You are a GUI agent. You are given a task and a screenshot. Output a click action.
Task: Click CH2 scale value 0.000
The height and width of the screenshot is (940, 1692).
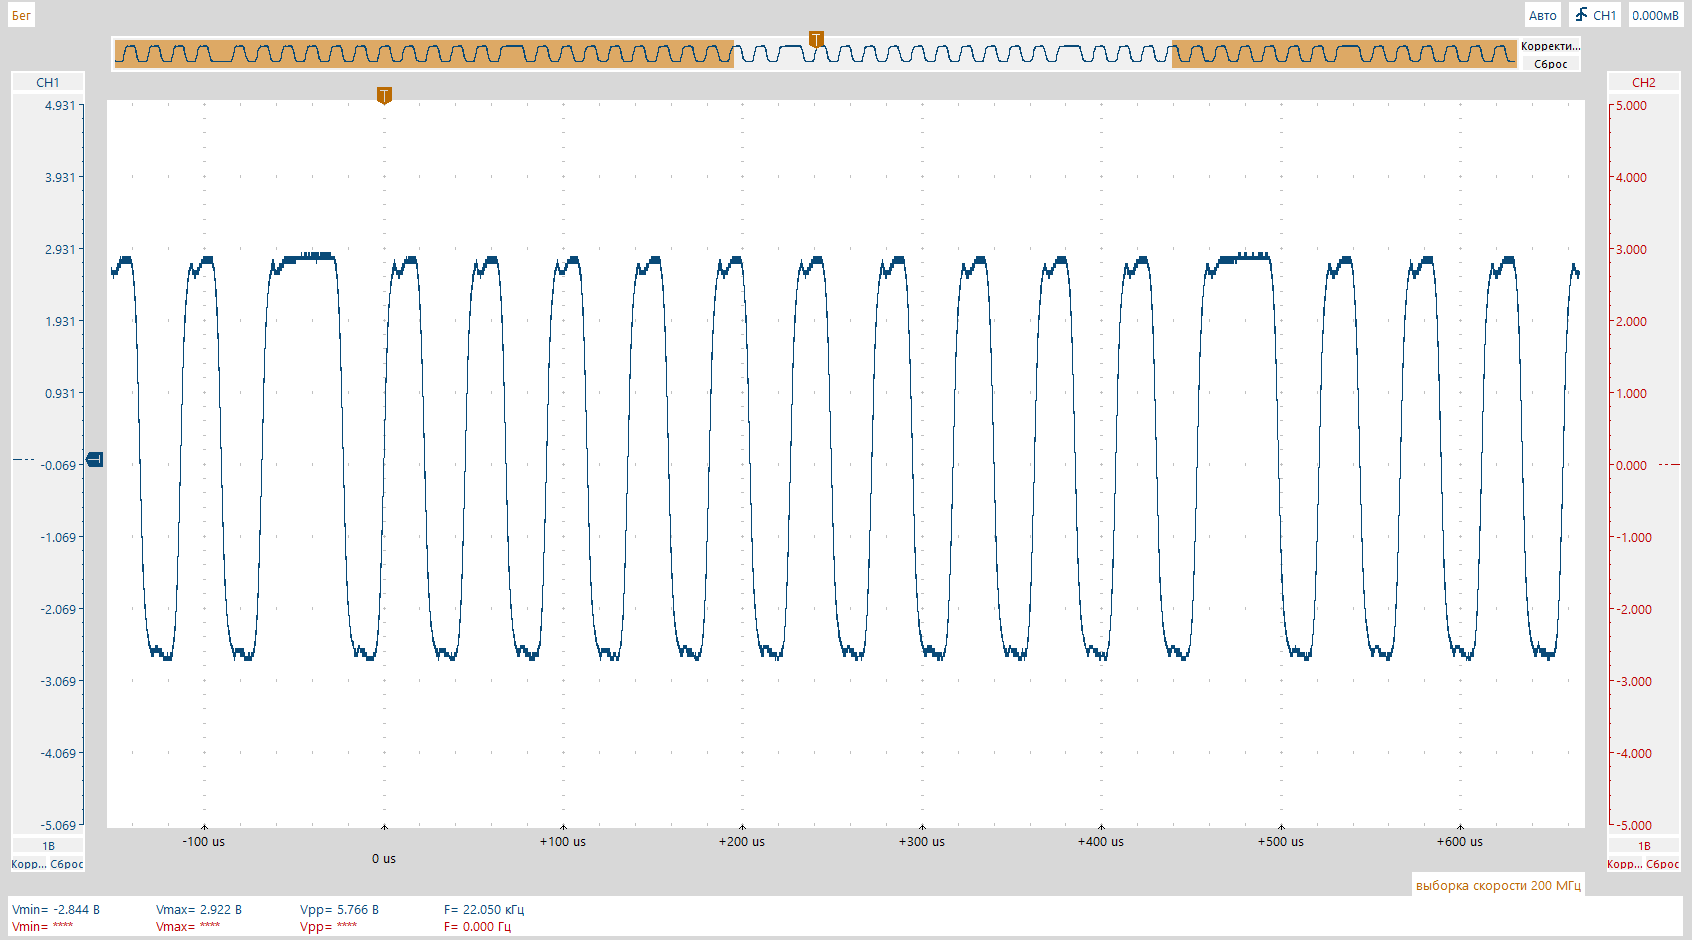pos(1631,465)
